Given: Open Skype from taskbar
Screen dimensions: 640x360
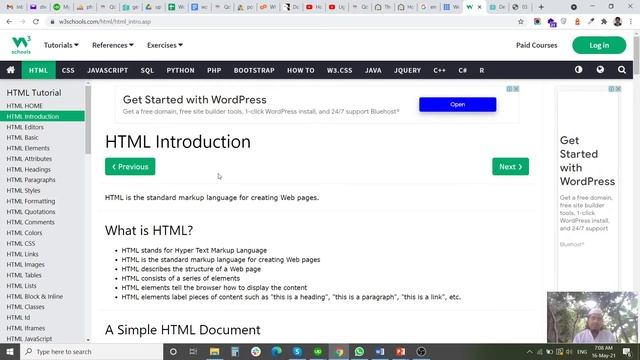Looking at the screenshot, I should click(297, 351).
